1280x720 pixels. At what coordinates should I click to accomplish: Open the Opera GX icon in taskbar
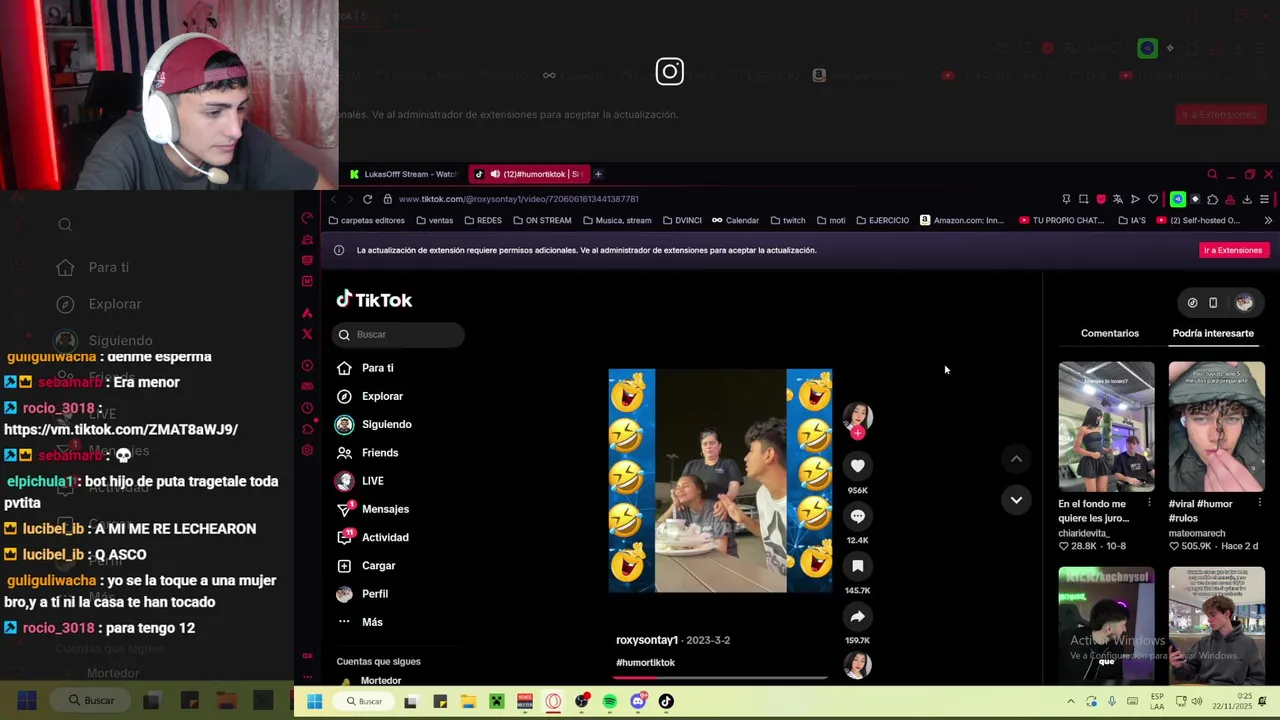coord(553,701)
